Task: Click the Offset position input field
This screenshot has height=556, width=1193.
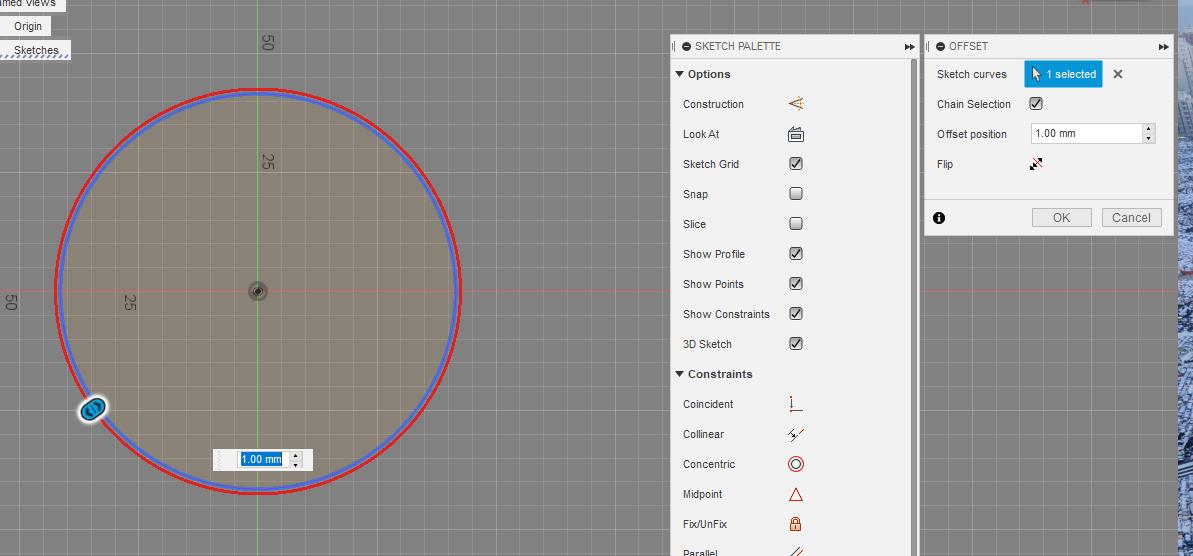Action: (1086, 133)
